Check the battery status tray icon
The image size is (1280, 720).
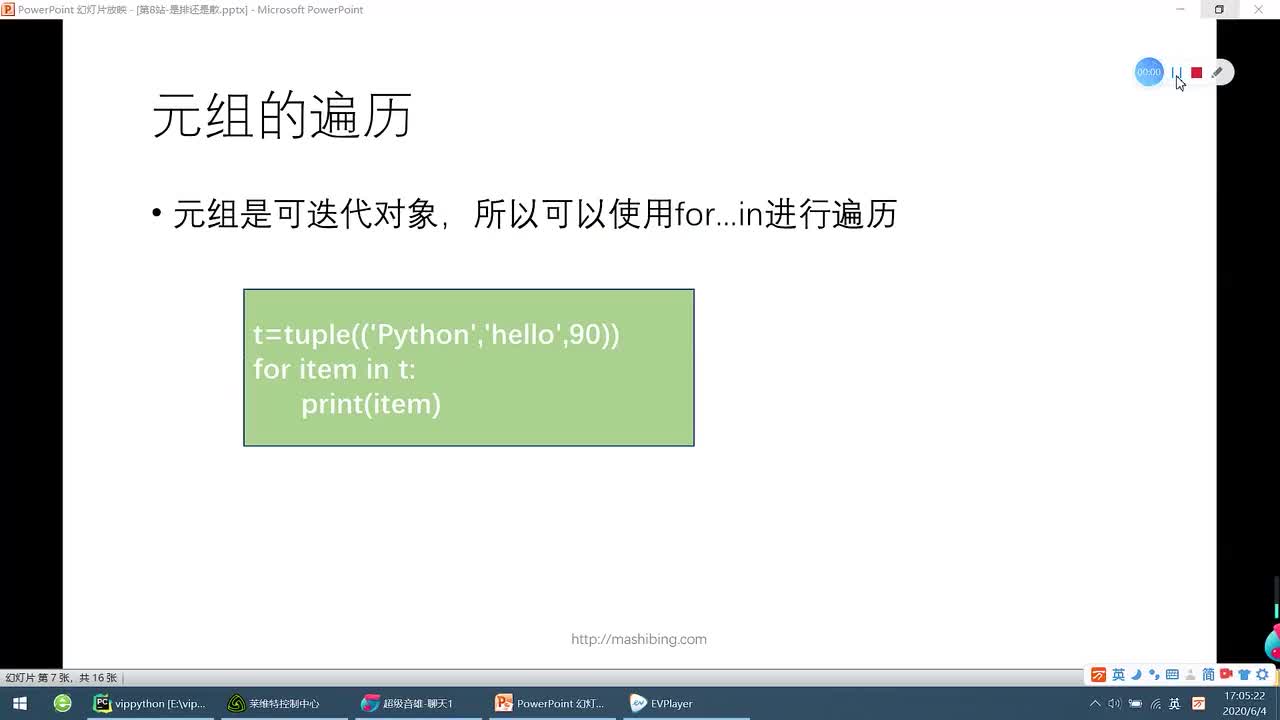(x=1135, y=704)
